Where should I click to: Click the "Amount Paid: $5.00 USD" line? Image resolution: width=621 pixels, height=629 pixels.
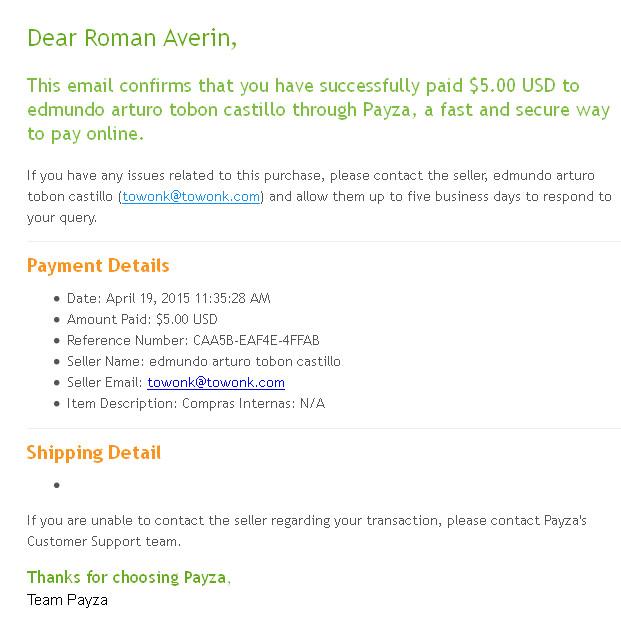pos(142,320)
